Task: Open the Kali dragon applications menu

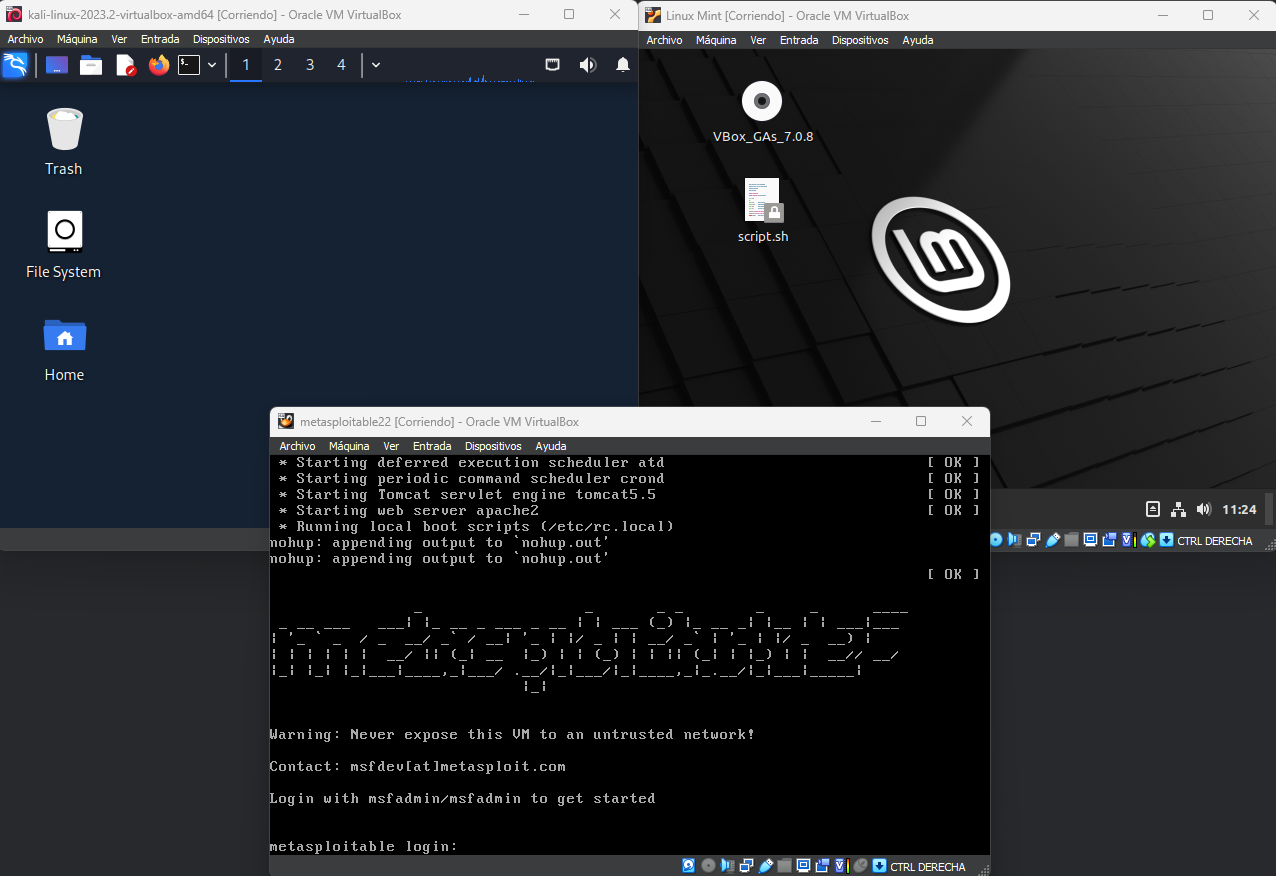Action: [15, 65]
